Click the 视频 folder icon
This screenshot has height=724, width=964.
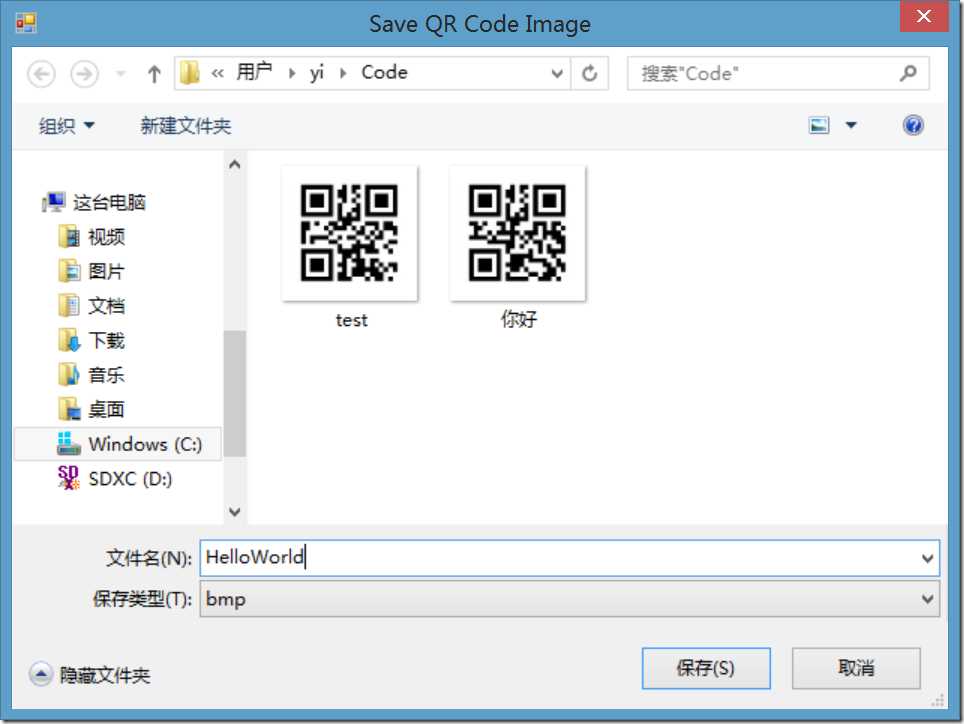click(69, 236)
